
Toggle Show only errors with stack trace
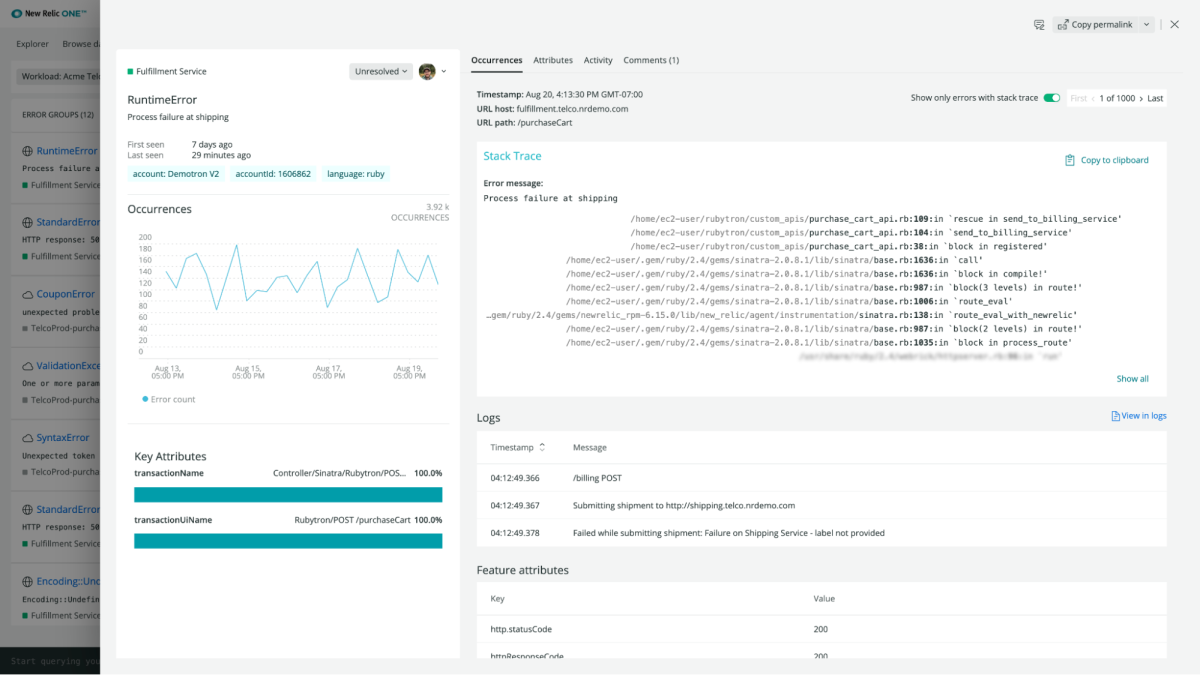[1051, 98]
